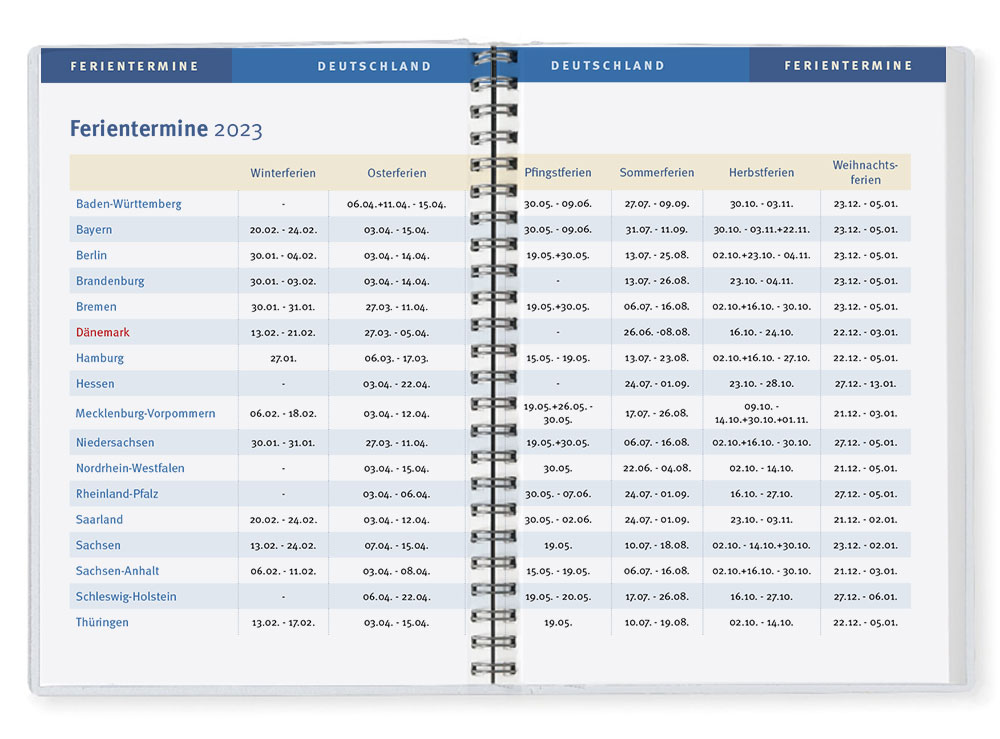Select the 'Hessen' row label
Image resolution: width=1000 pixels, height=739 pixels.
point(95,384)
